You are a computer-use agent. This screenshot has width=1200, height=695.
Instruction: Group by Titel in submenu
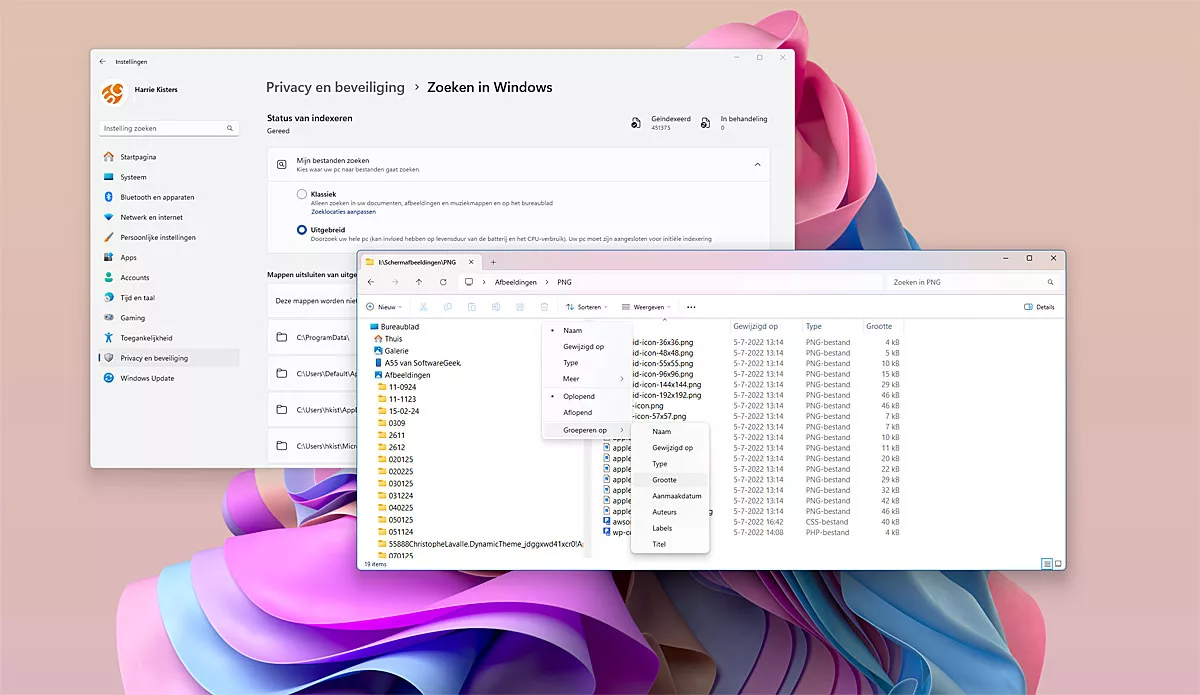coord(670,544)
